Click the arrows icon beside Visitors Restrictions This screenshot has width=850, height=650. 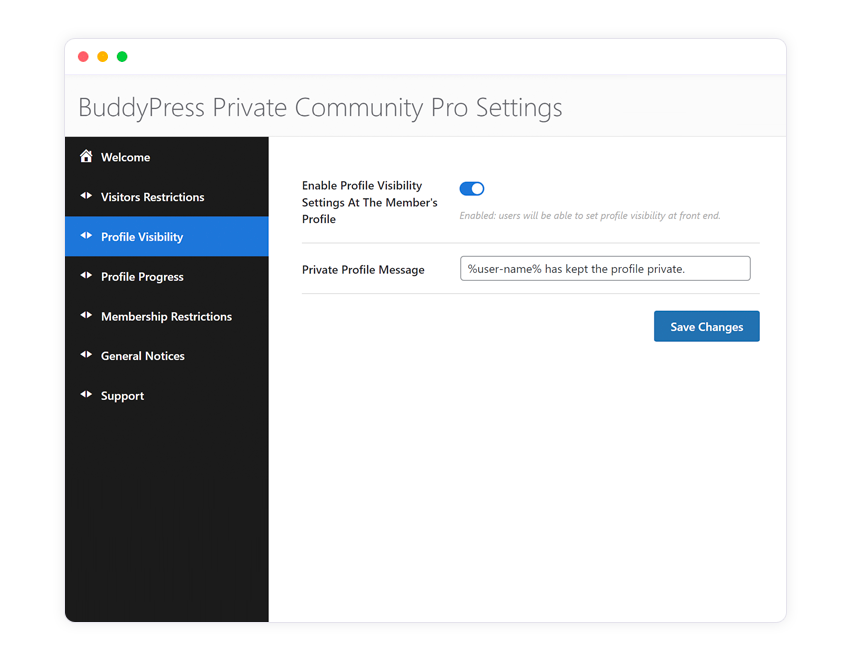click(x=86, y=196)
